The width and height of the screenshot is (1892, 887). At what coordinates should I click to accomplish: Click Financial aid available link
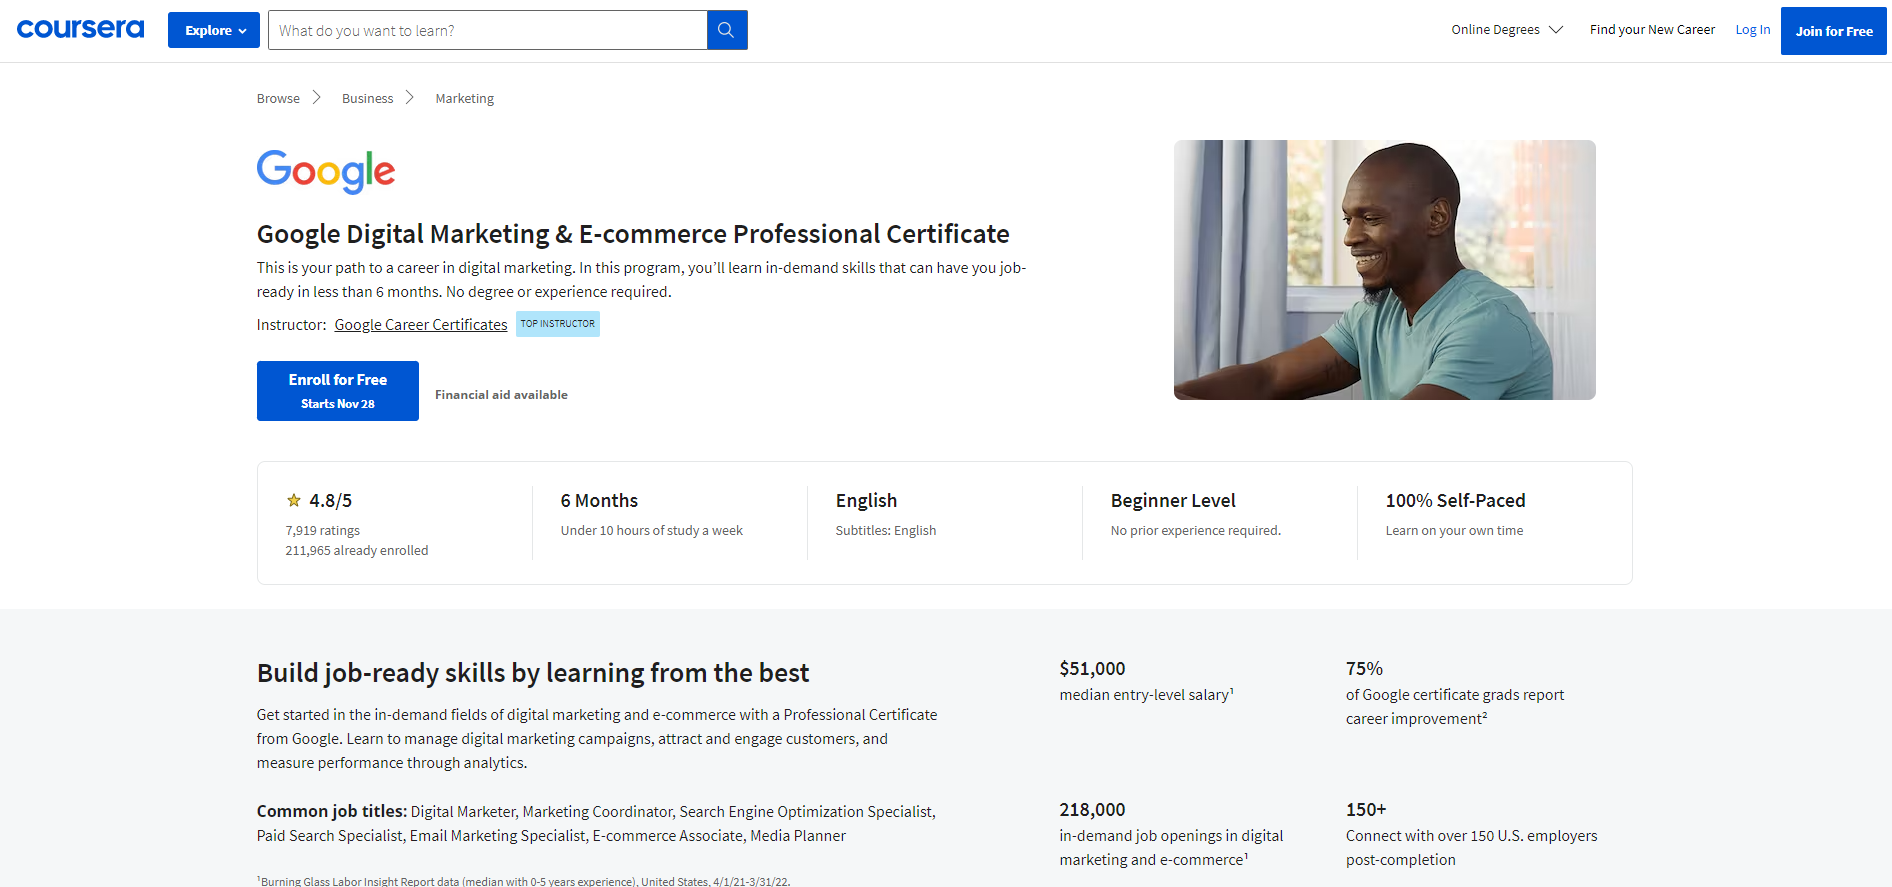pyautogui.click(x=501, y=395)
